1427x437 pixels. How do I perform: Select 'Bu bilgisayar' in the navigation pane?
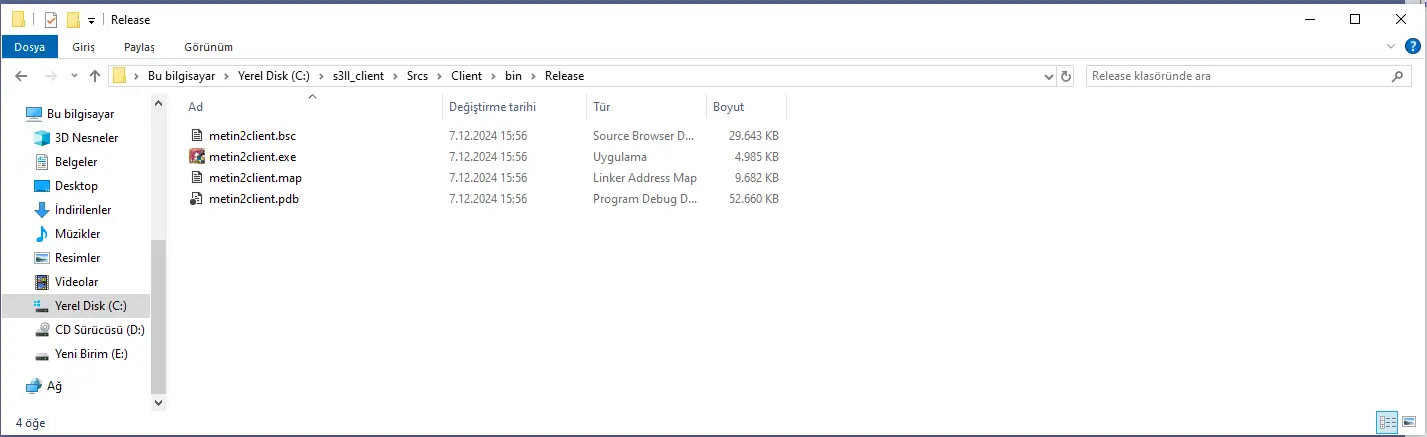coord(80,114)
